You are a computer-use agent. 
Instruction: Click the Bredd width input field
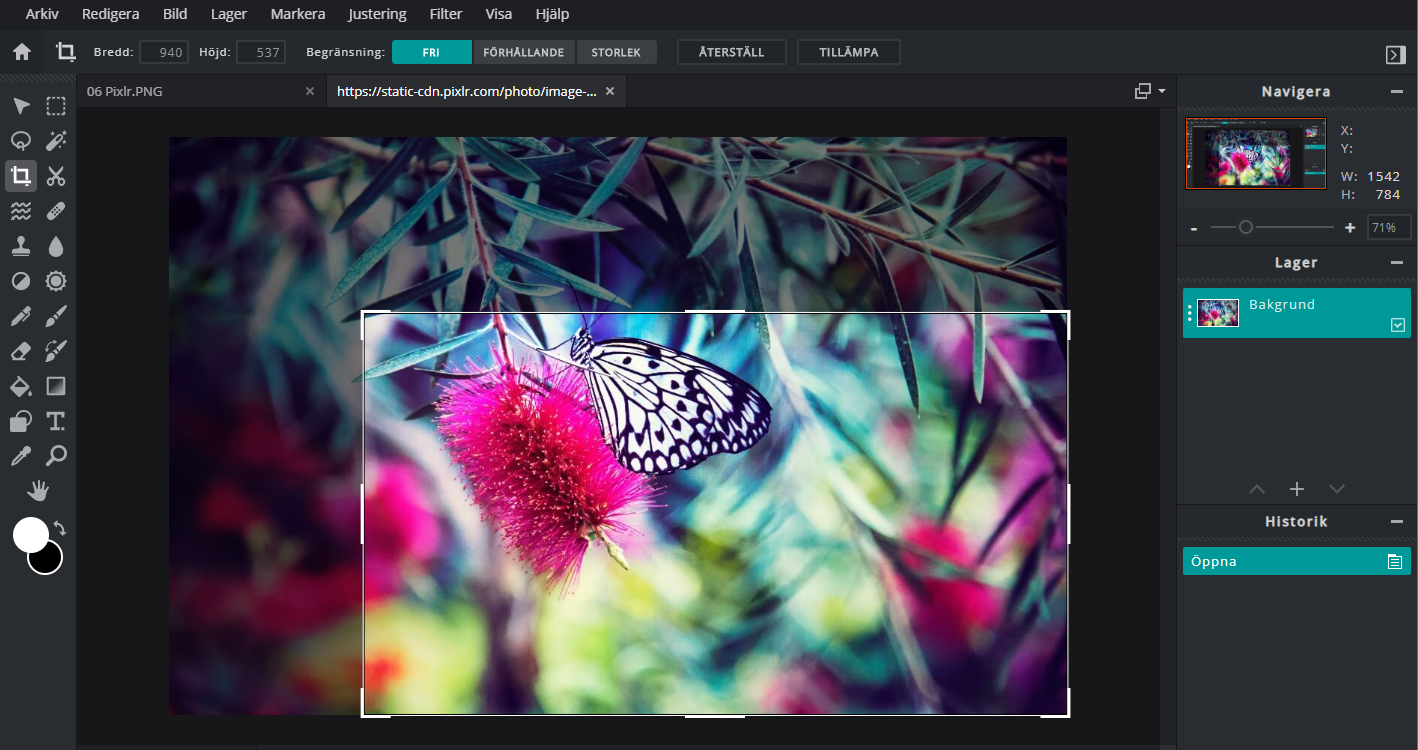pyautogui.click(x=164, y=52)
